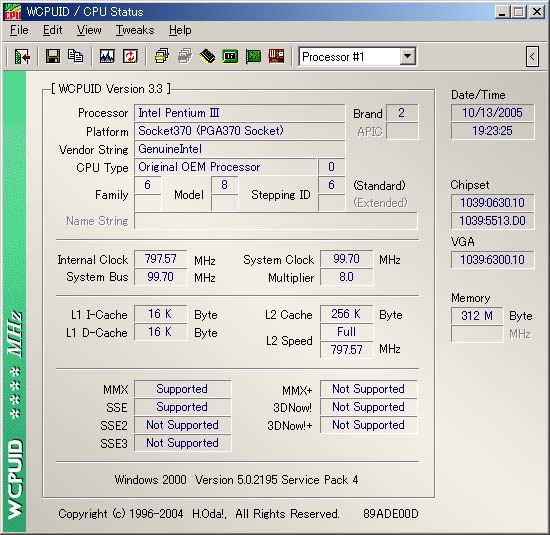Open the yellow stacked windows cache icon
The image size is (550, 535).
[161, 56]
